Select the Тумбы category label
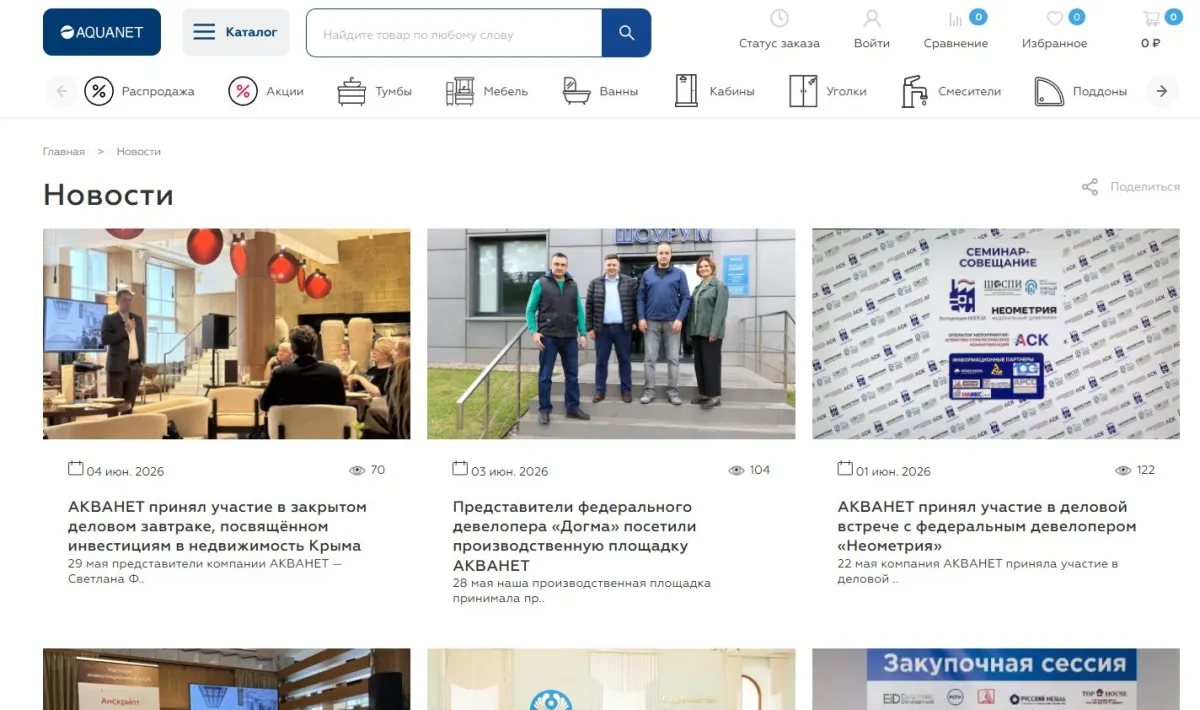1200x710 pixels. coord(394,91)
